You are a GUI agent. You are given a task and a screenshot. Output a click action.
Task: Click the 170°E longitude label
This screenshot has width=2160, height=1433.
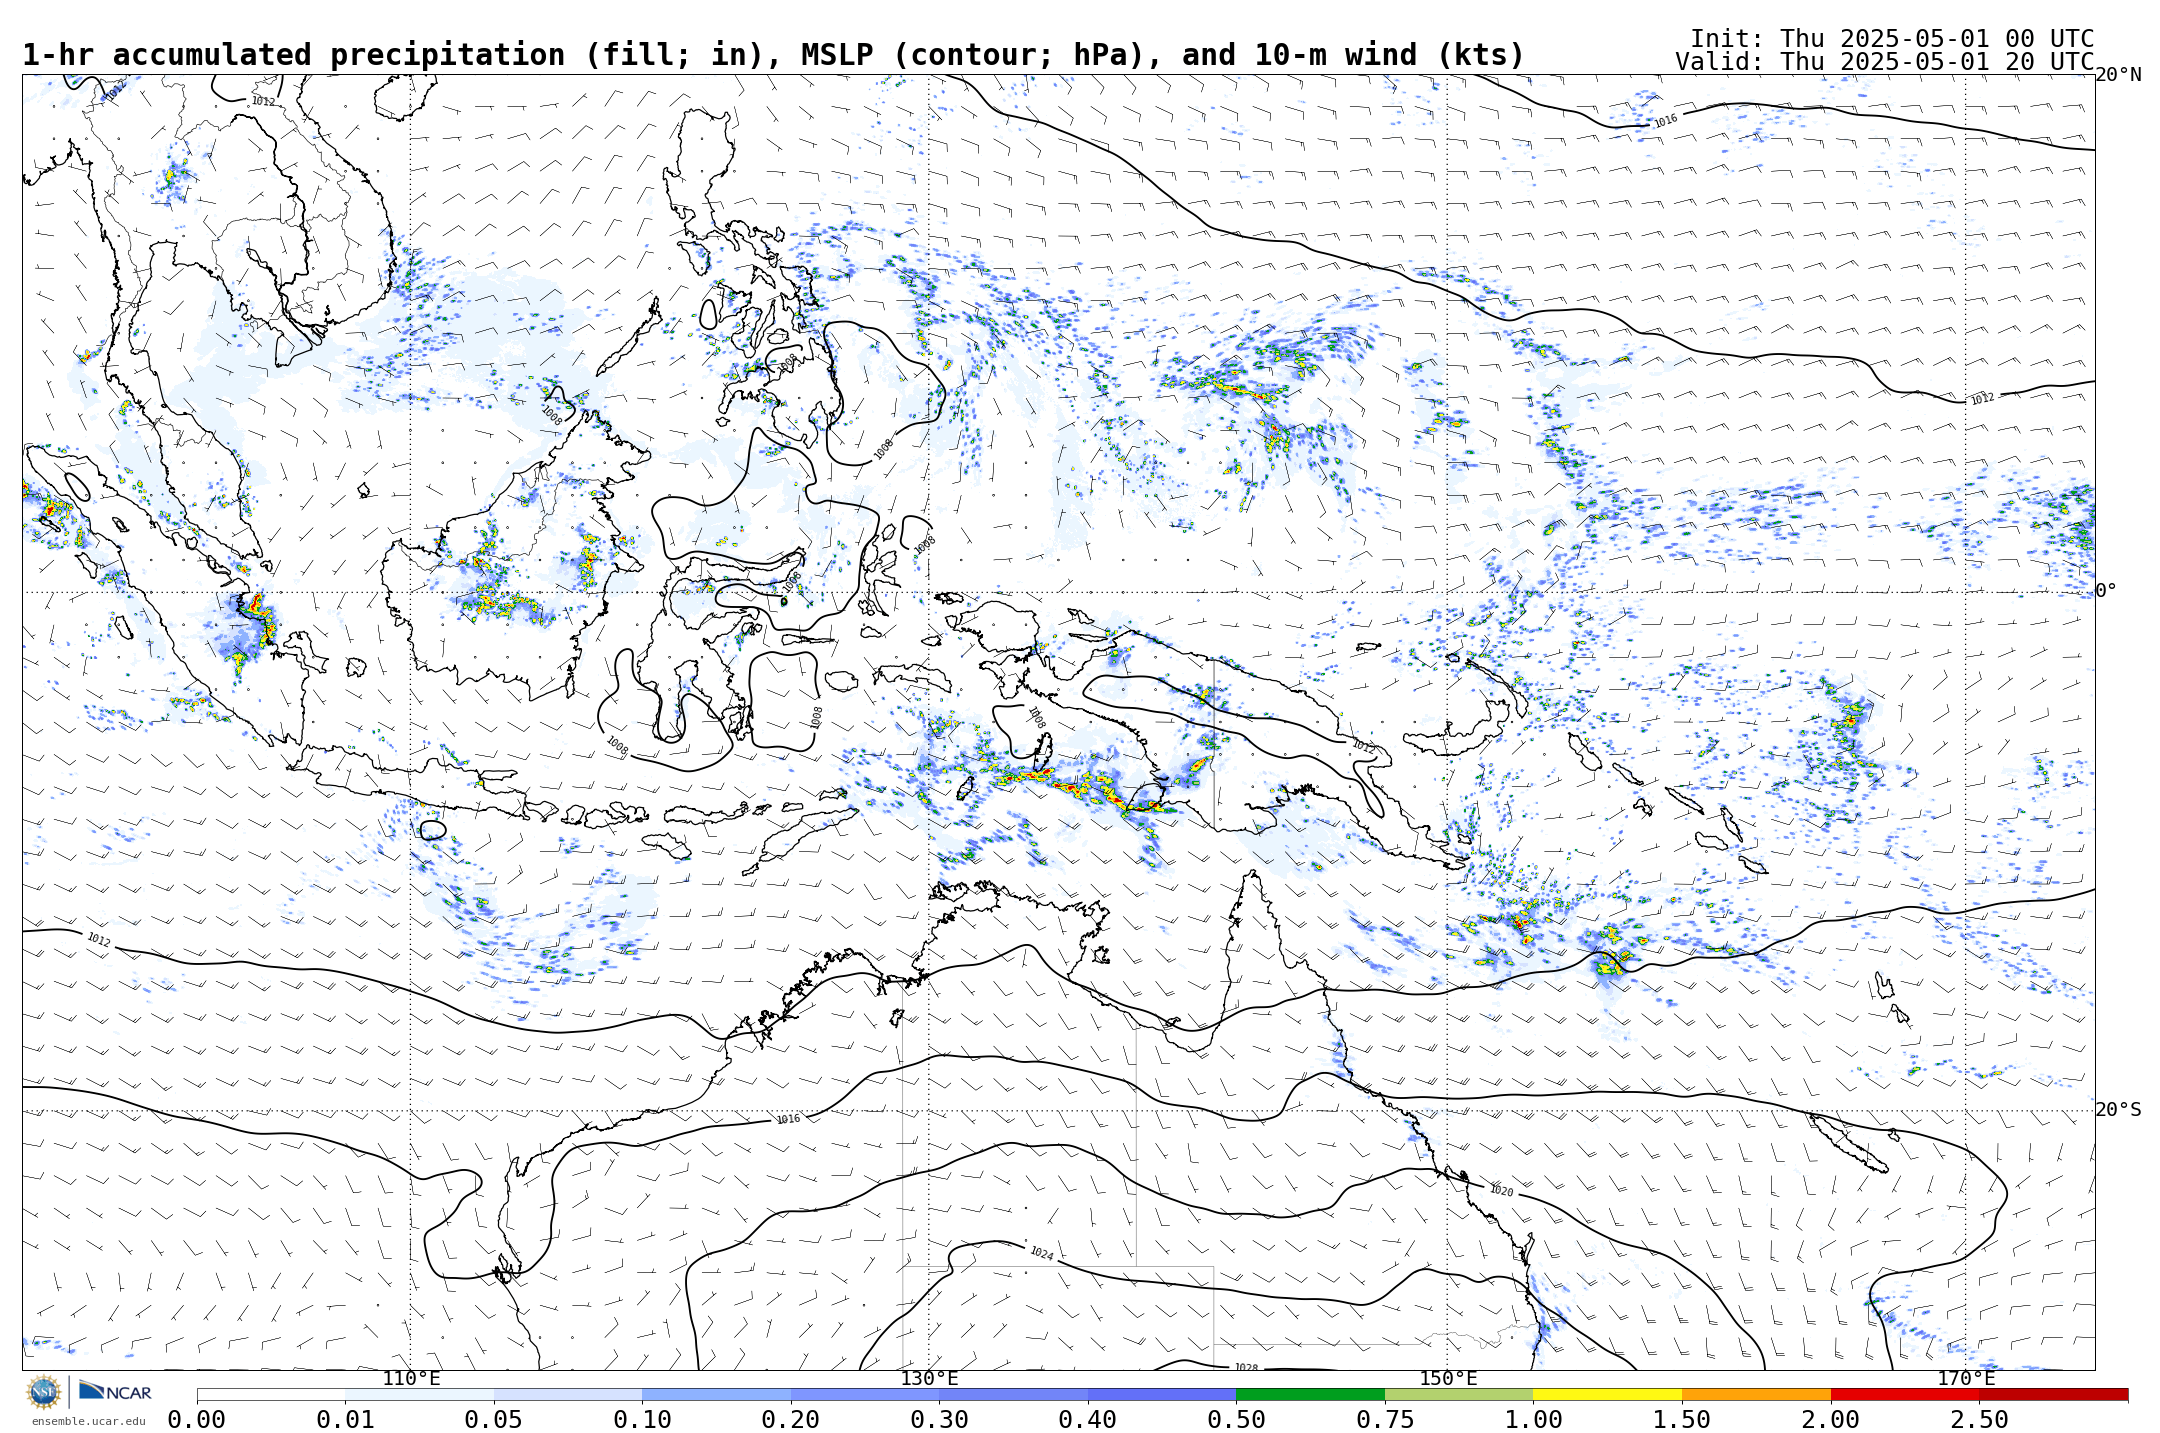(x=1966, y=1379)
